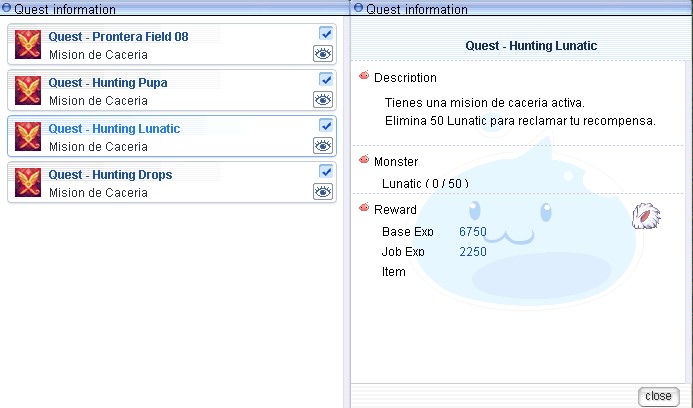Click the Lunatic monster sprite in Reward

click(646, 216)
